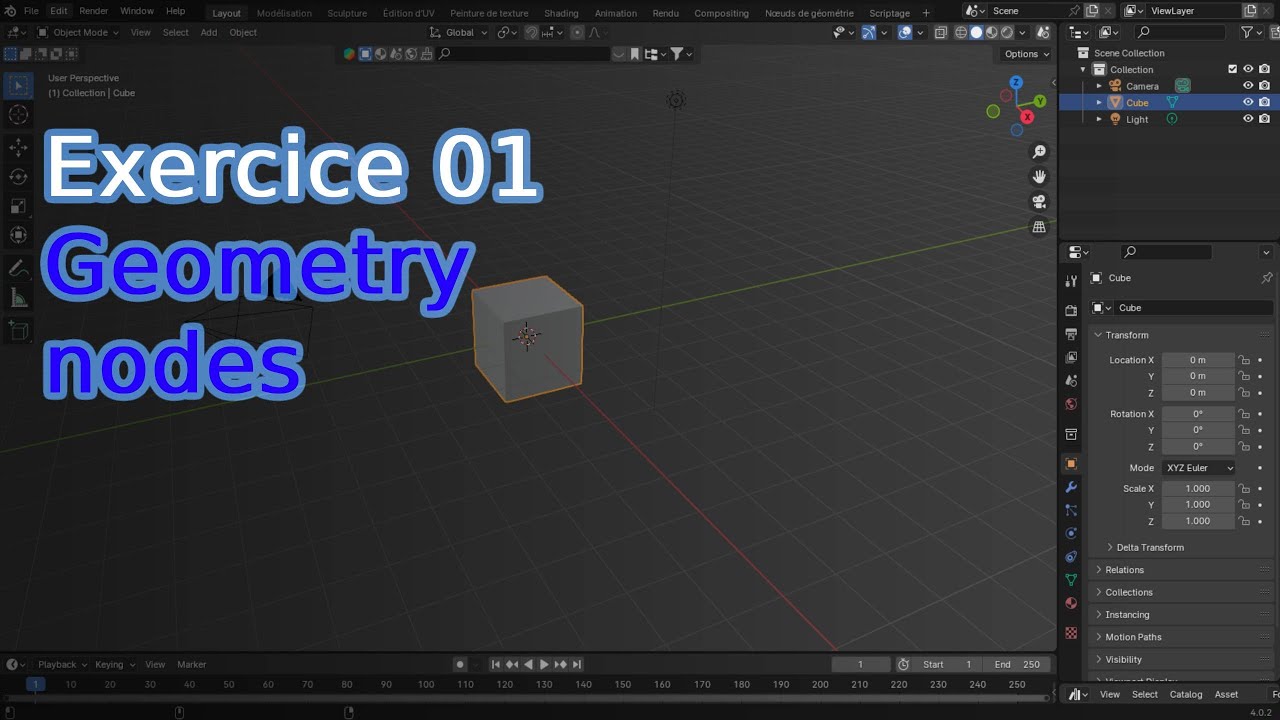Select the Measure tool
The image size is (1280, 720).
(18, 298)
